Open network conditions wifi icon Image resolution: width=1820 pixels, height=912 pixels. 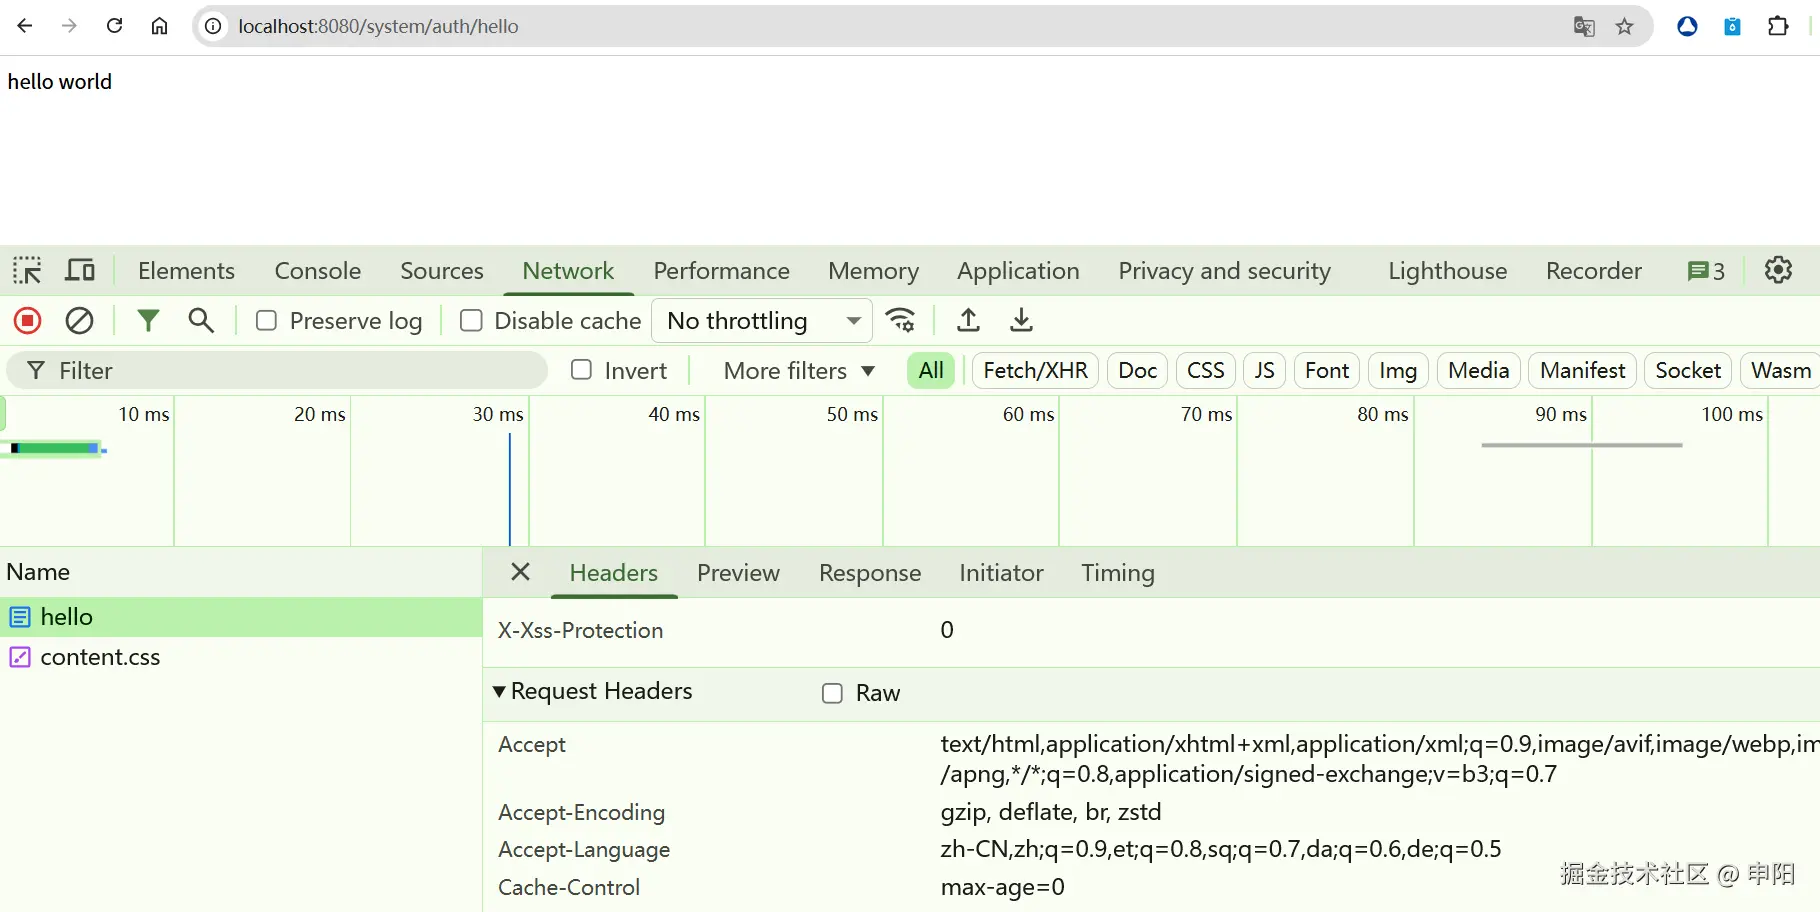(901, 321)
